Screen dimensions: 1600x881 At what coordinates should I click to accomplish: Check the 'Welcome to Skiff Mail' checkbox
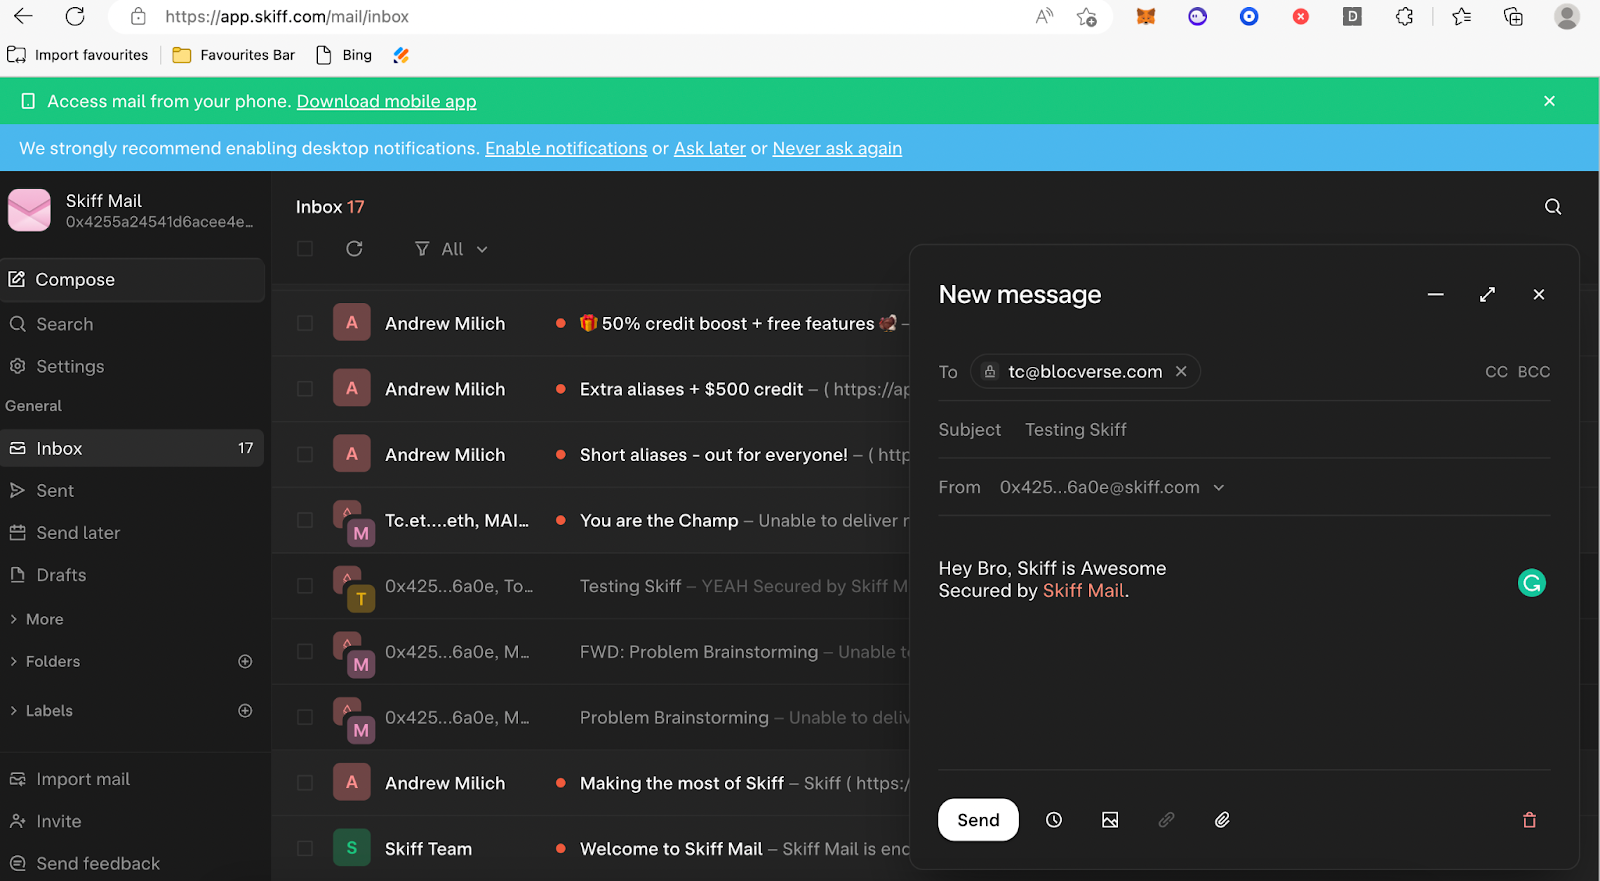(x=305, y=848)
